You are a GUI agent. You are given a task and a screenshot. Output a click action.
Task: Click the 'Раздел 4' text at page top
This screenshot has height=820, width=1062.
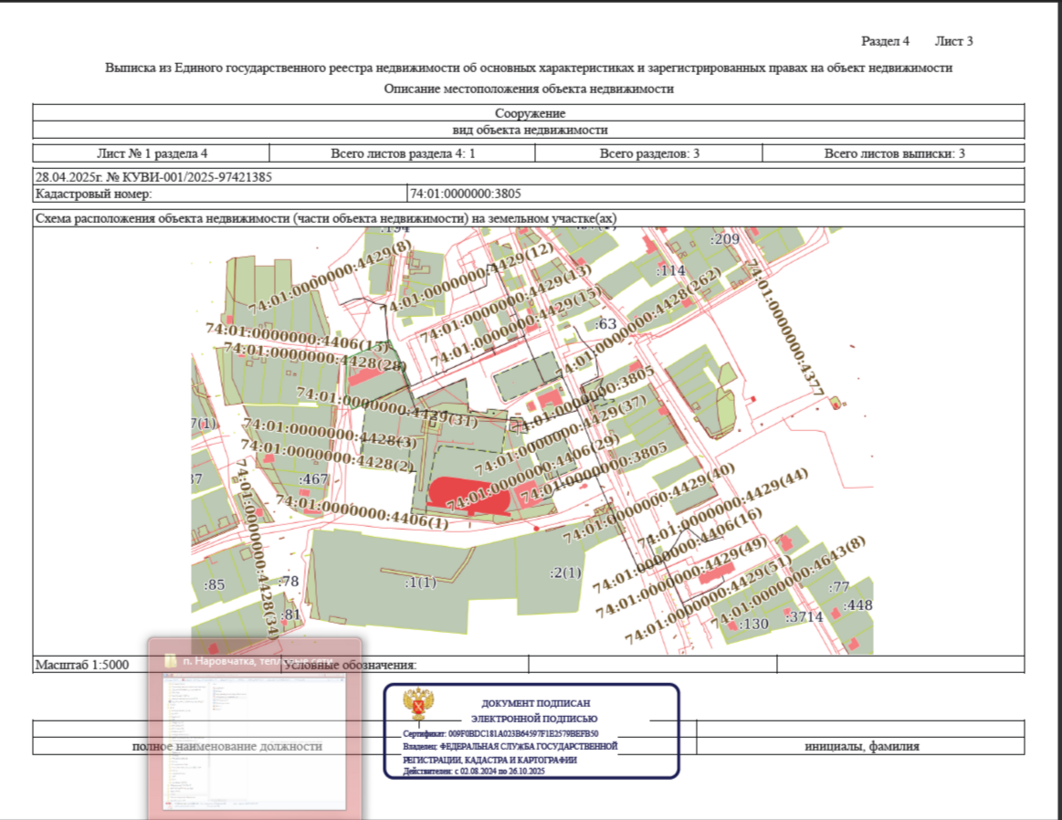(x=885, y=41)
